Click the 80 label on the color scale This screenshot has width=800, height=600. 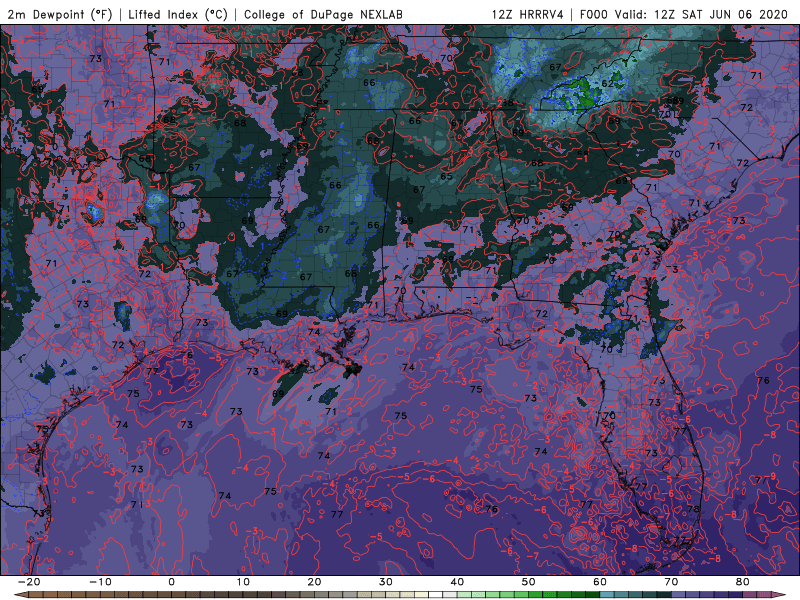point(743,582)
